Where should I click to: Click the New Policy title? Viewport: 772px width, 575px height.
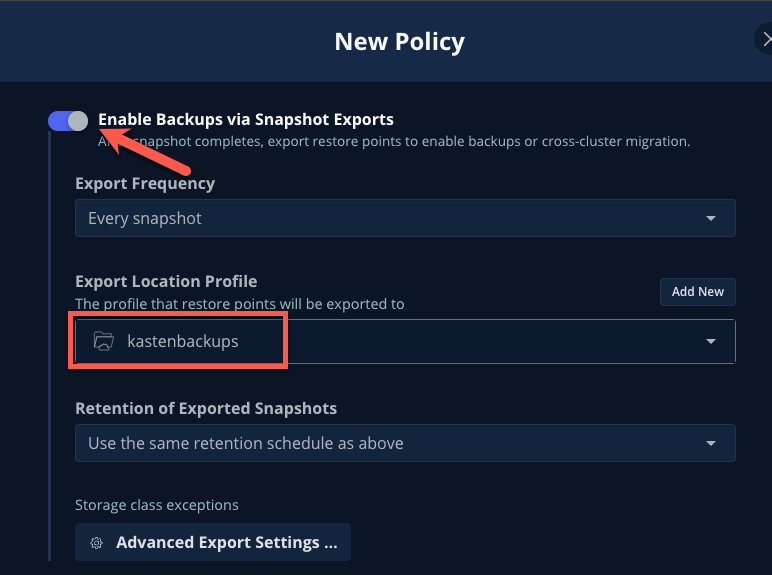tap(399, 41)
